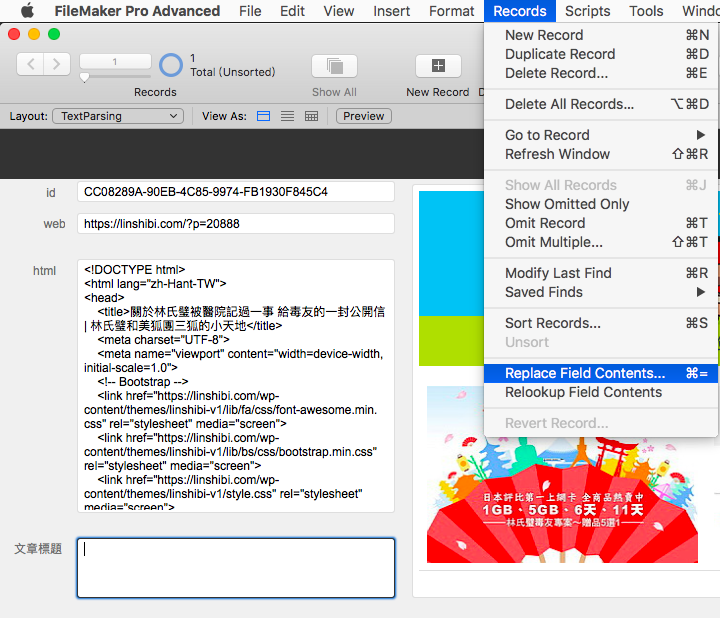Screen dimensions: 720x618
Task: Open the View menu
Action: coord(339,11)
